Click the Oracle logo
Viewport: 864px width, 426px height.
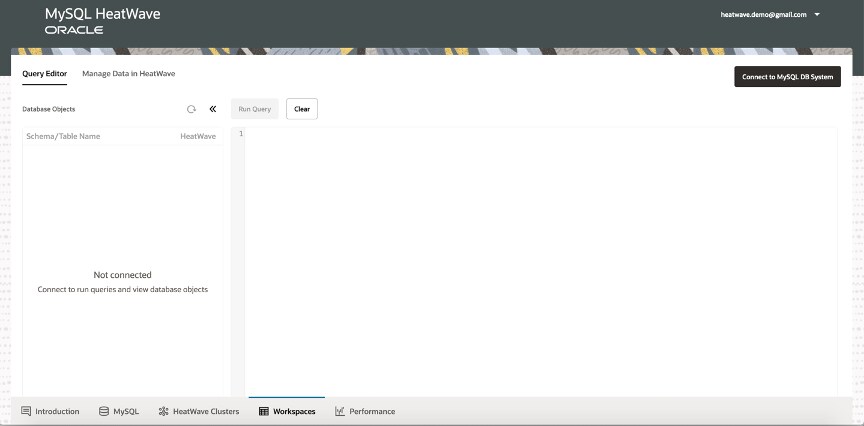pyautogui.click(x=73, y=30)
